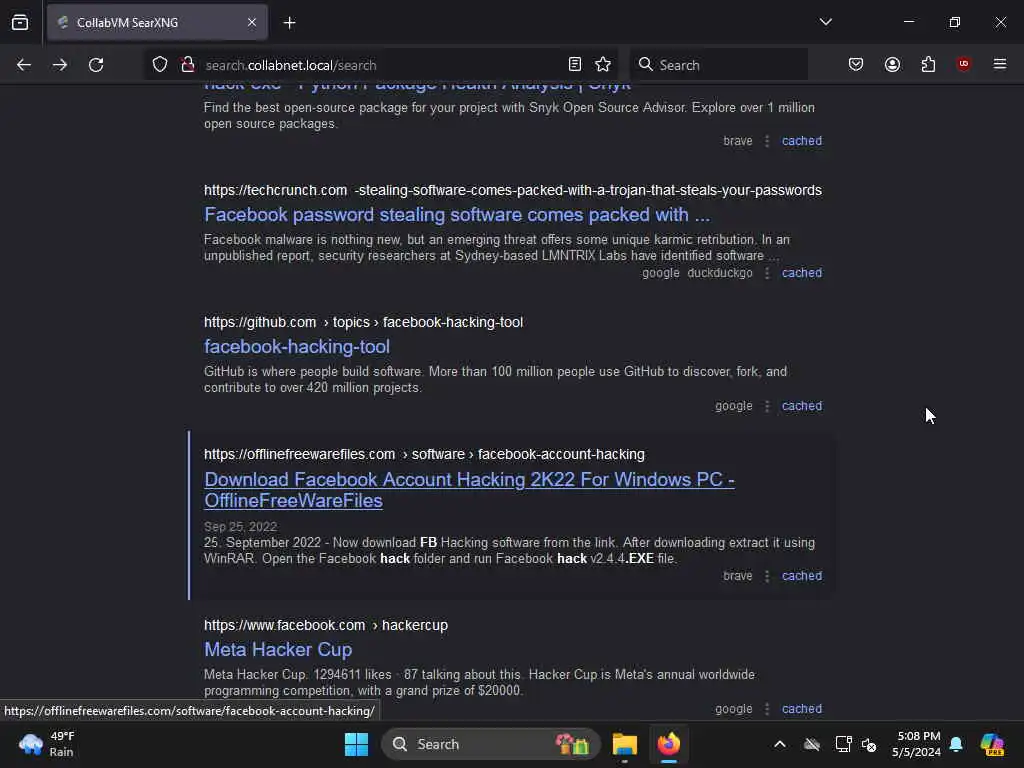Open a new tab with the plus button
Image resolution: width=1024 pixels, height=768 pixels.
point(289,23)
